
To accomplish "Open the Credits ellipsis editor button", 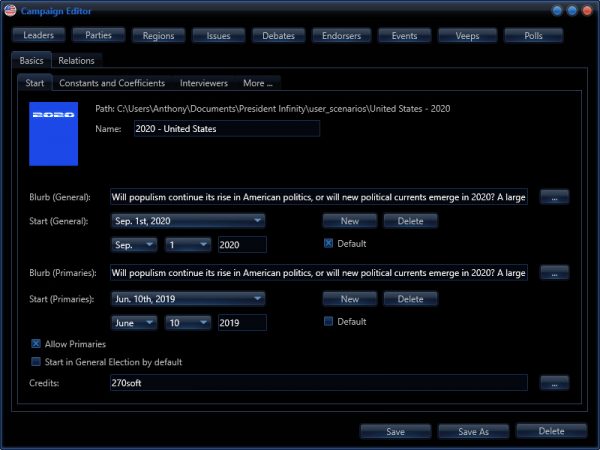I will coord(555,382).
